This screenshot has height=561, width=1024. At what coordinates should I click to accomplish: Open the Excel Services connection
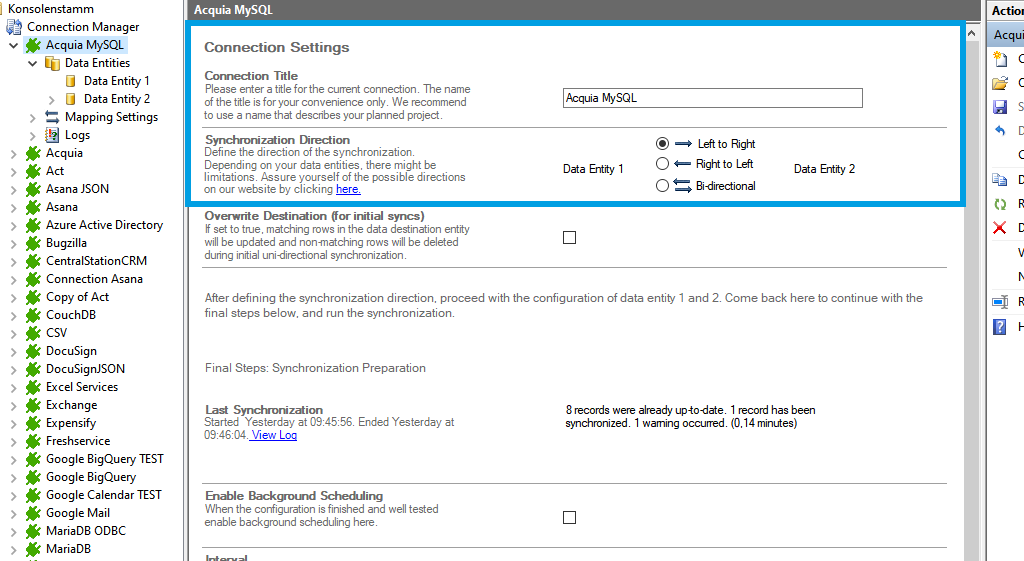81,387
